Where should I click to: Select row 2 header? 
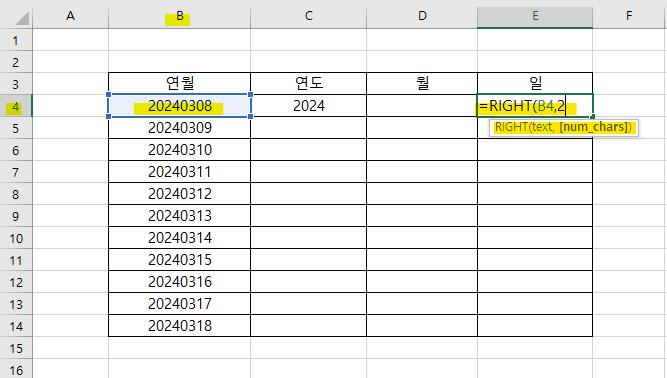[x=16, y=62]
